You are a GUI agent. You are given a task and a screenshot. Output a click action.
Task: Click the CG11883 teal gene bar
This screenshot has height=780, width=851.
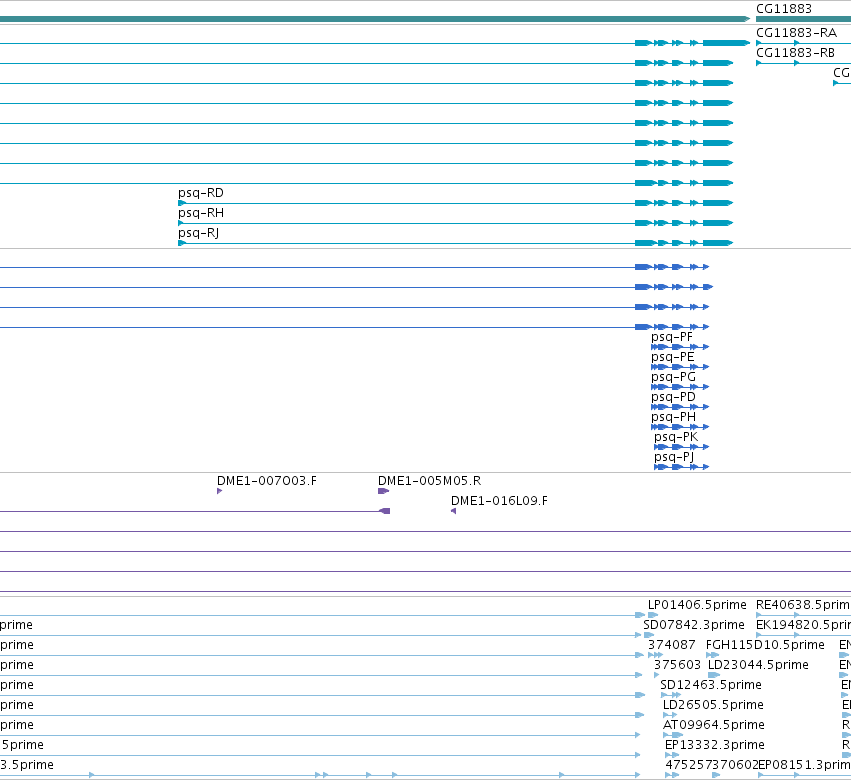coord(803,19)
